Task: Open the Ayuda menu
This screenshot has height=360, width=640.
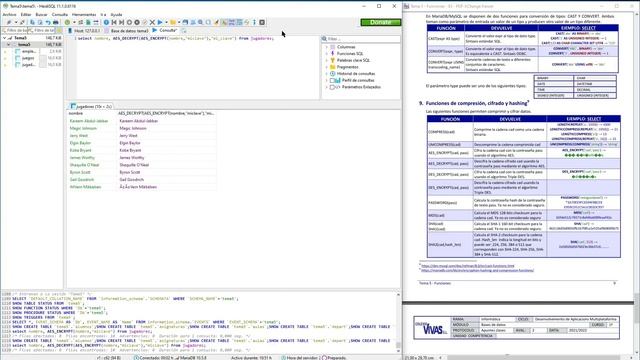Action: point(116,14)
